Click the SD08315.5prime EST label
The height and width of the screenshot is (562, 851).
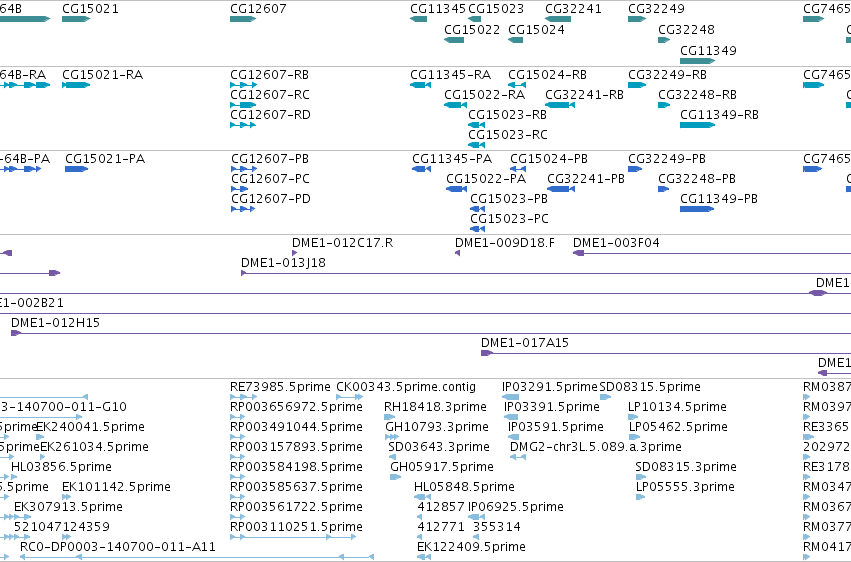650,387
